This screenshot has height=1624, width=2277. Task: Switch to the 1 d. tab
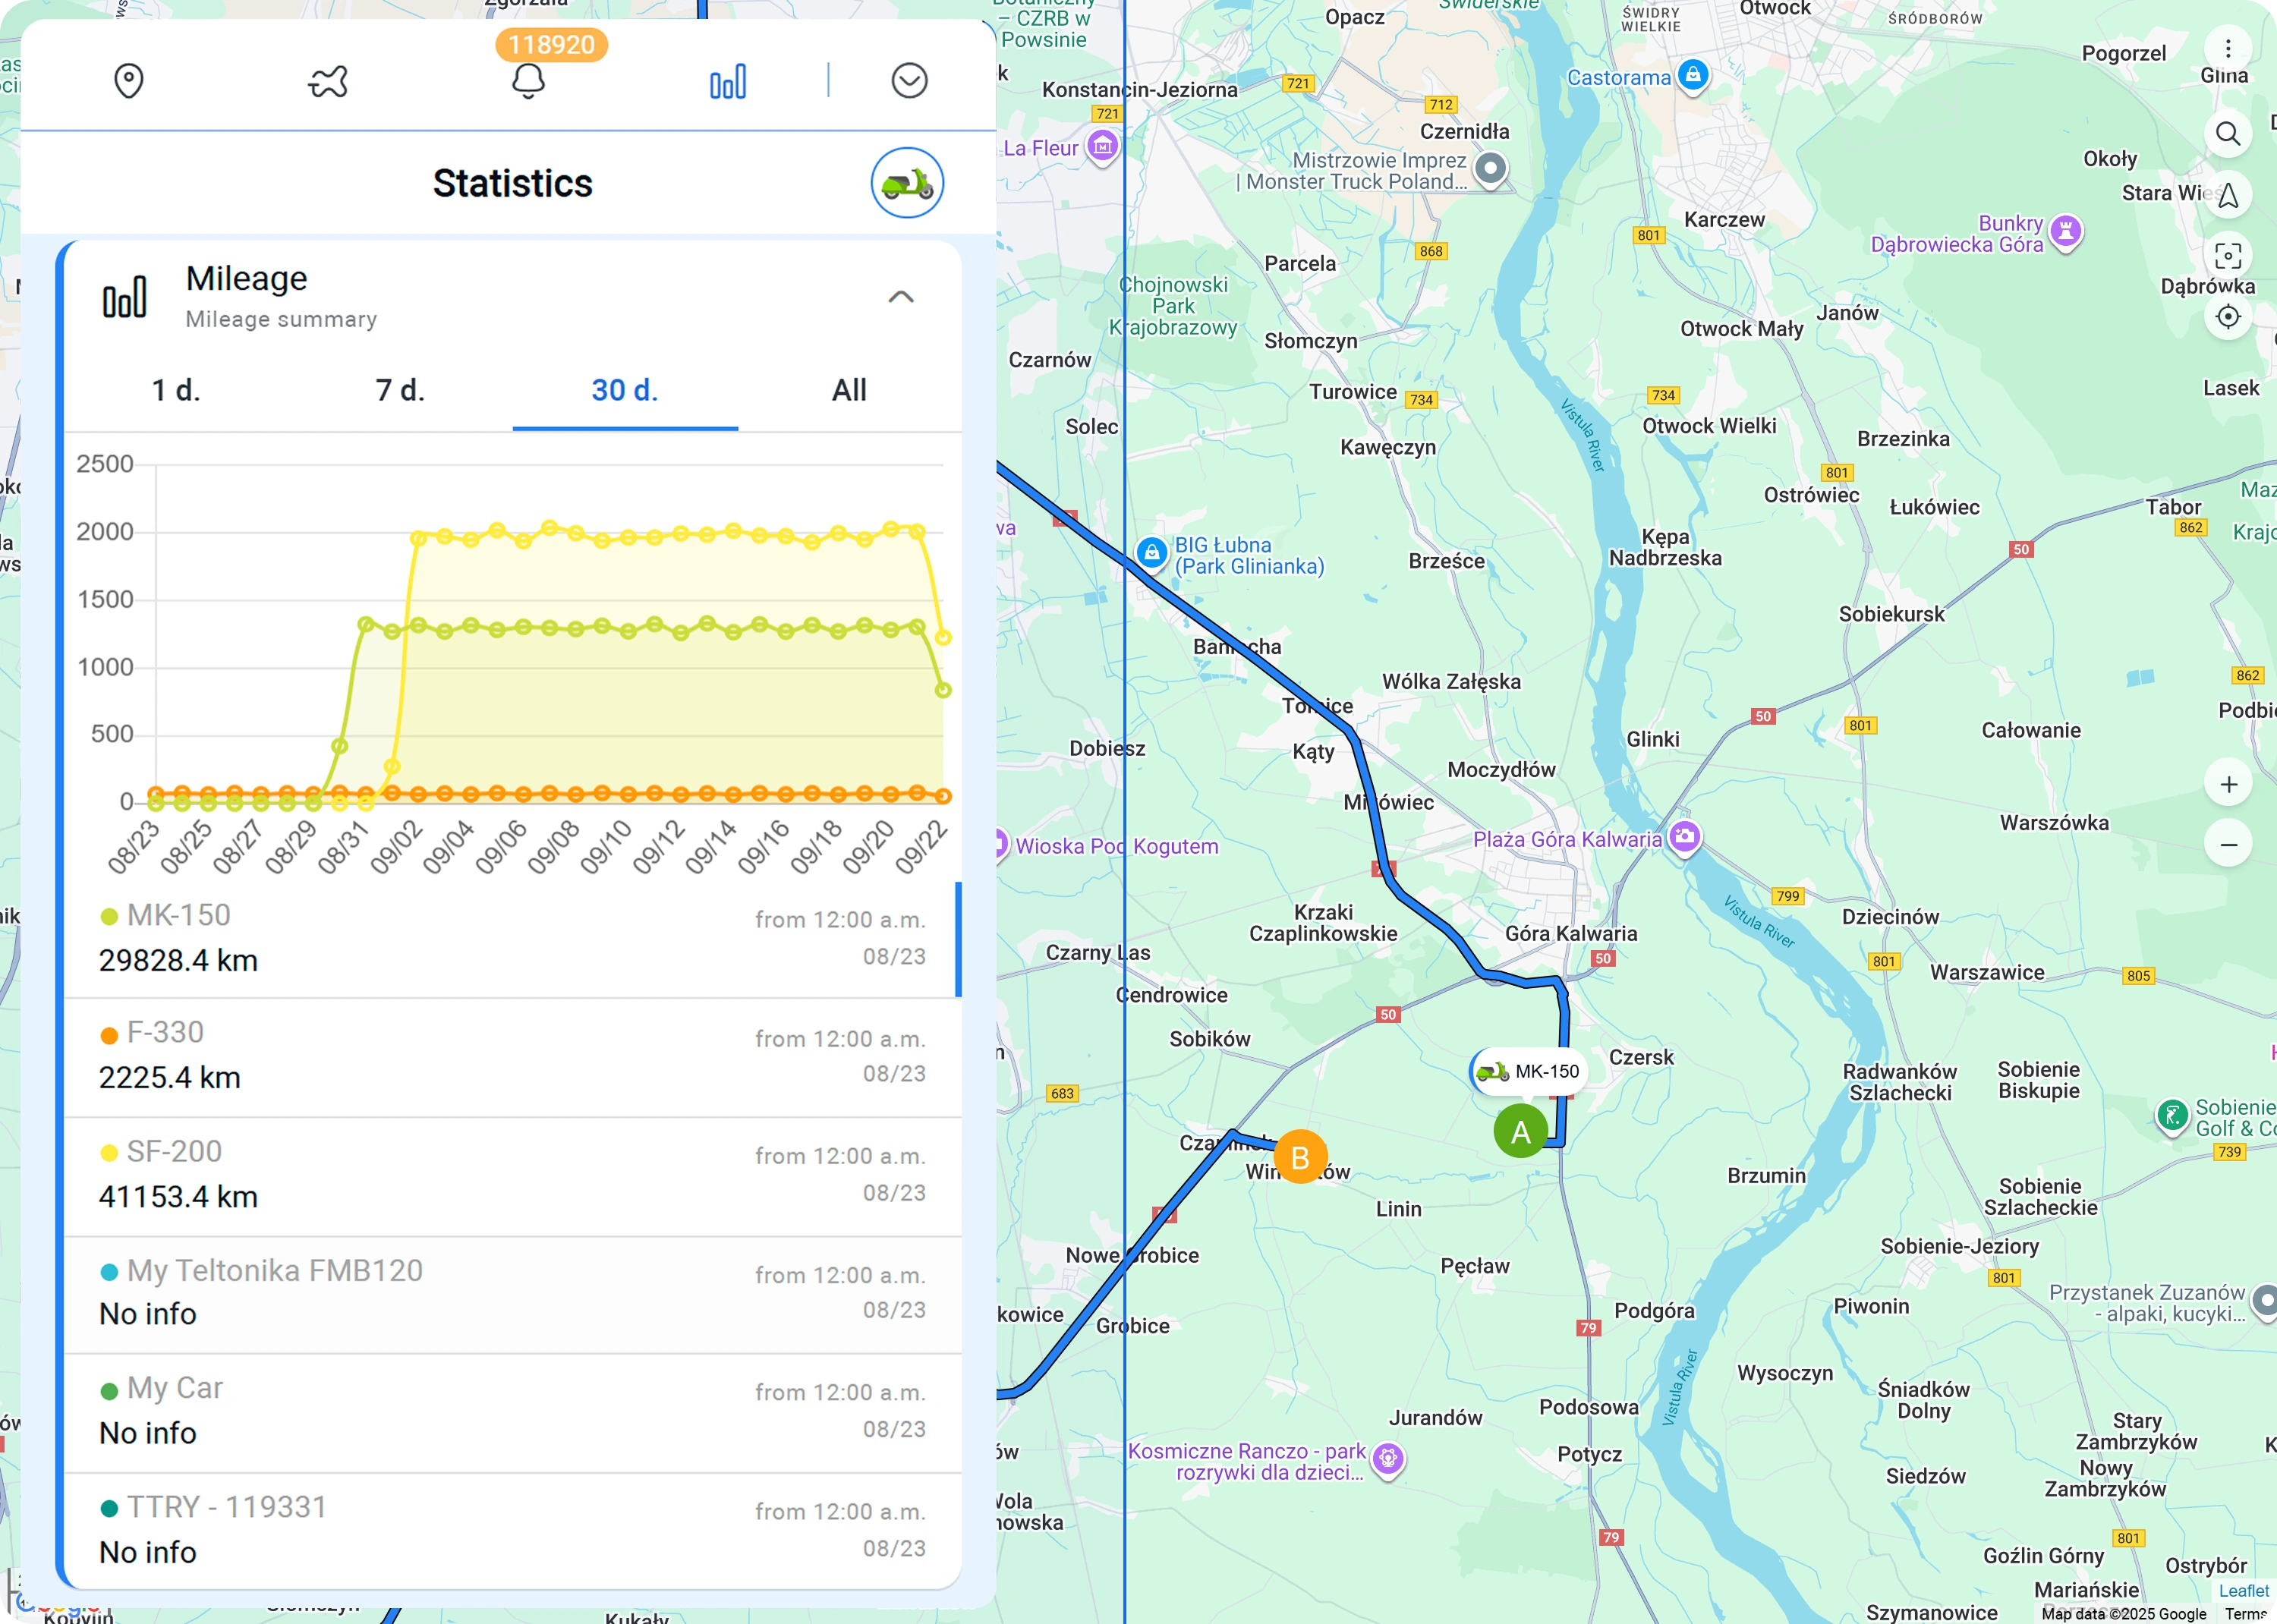click(176, 390)
